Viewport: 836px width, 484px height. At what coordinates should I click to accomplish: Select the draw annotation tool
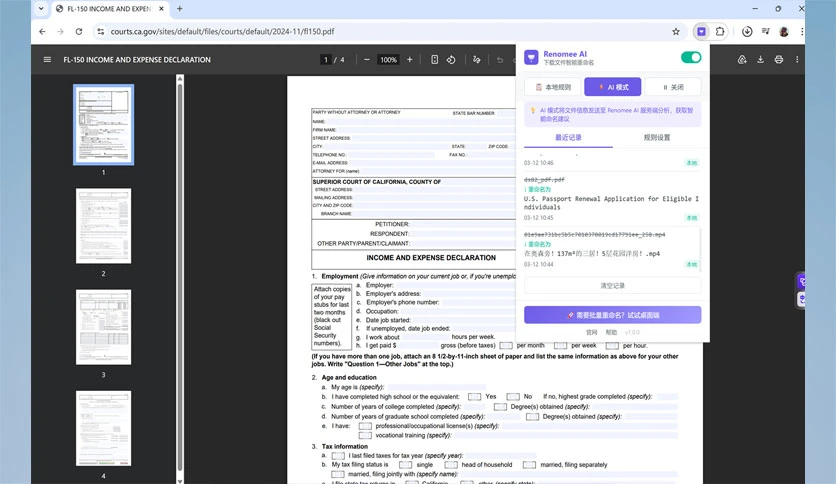[477, 60]
